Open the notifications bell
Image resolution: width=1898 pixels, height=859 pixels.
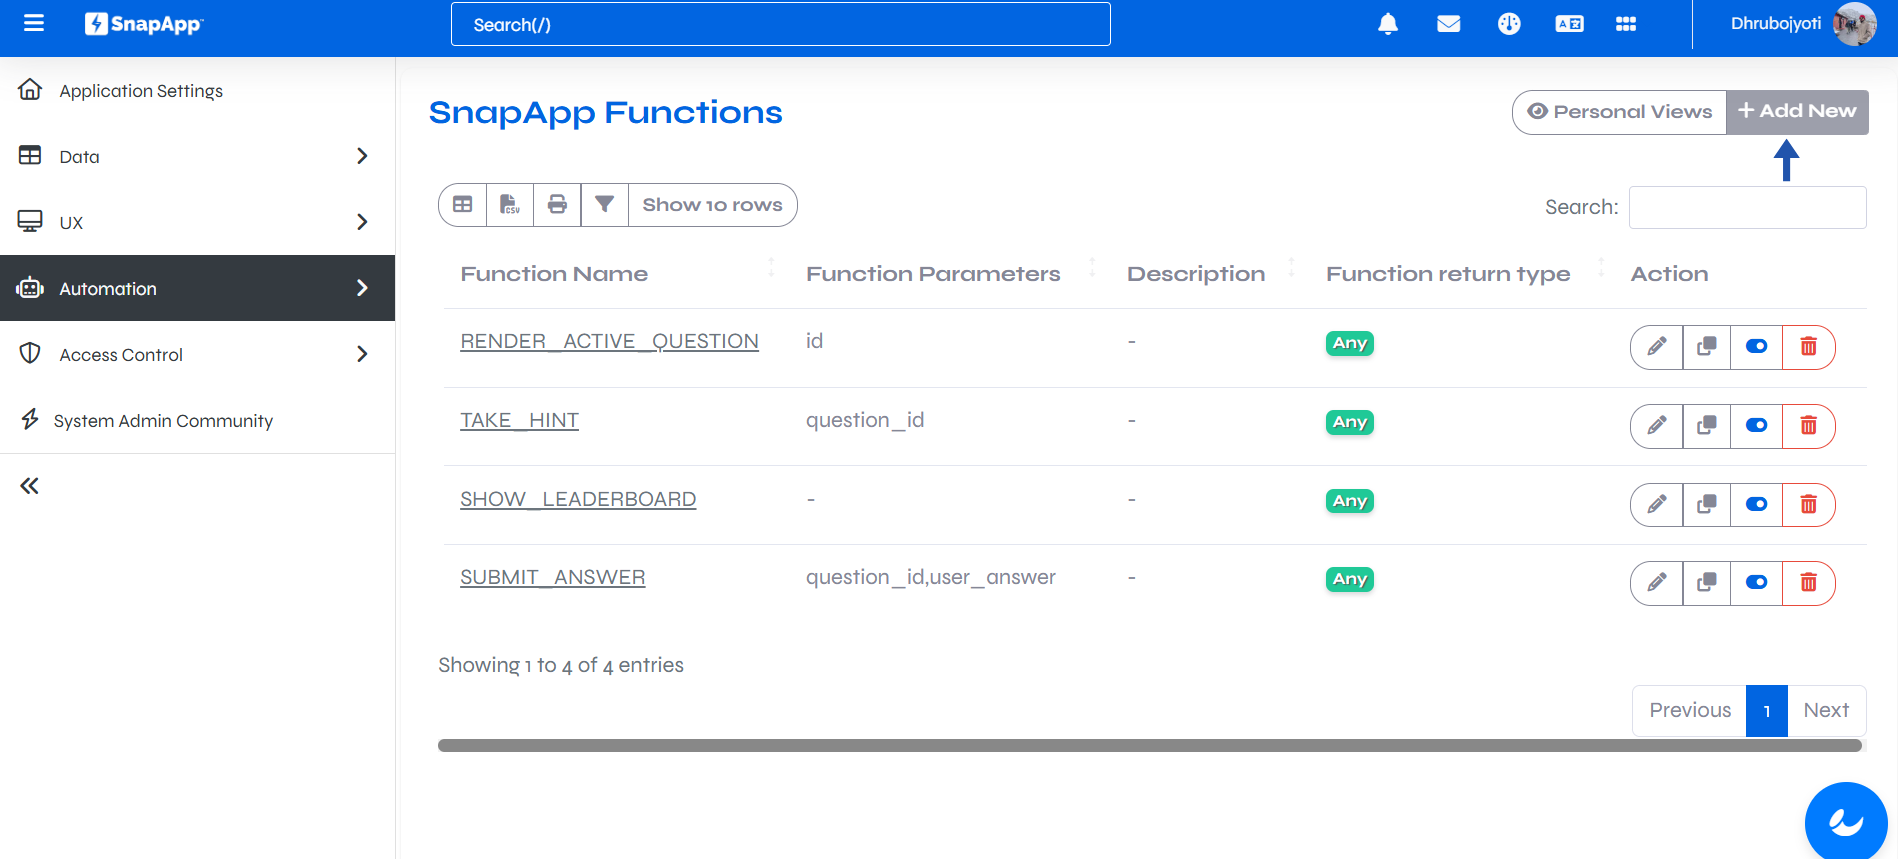(x=1388, y=24)
